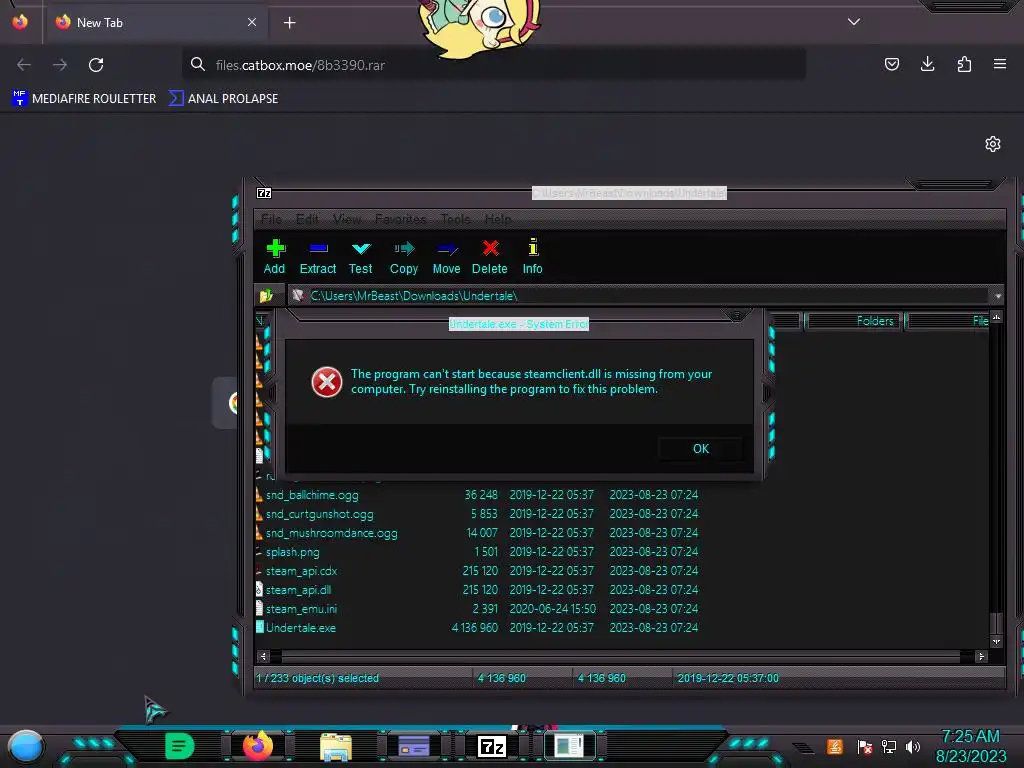
Task: Click the Folders column header
Action: (x=853, y=321)
